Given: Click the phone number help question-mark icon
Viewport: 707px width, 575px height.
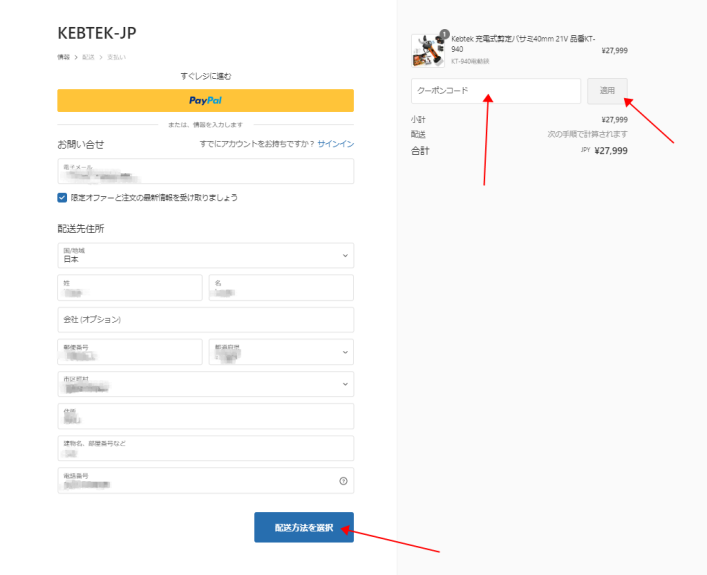Looking at the screenshot, I should pyautogui.click(x=343, y=481).
